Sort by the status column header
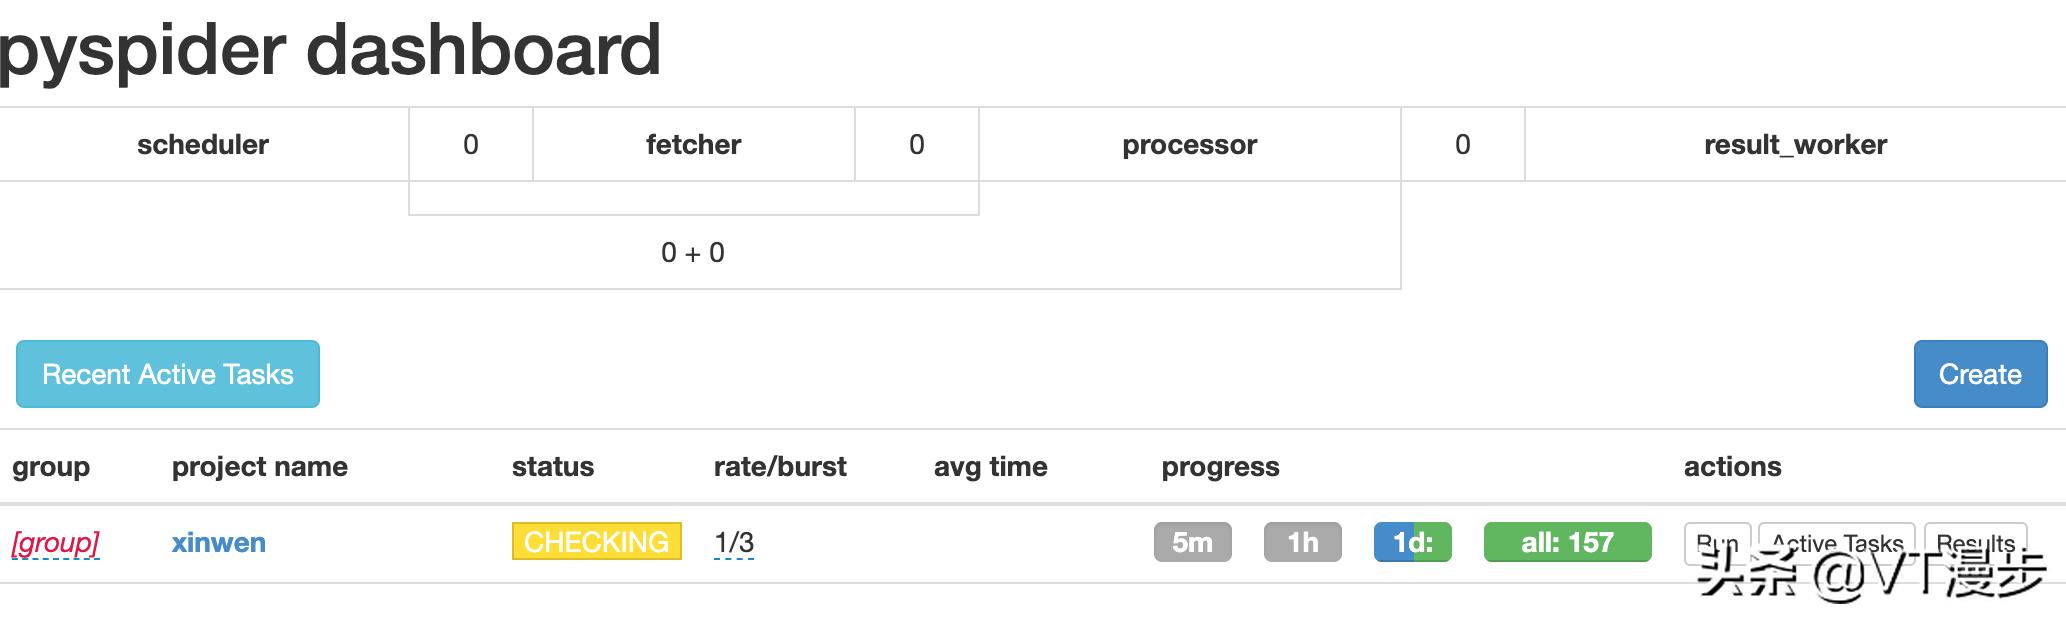 coord(553,466)
